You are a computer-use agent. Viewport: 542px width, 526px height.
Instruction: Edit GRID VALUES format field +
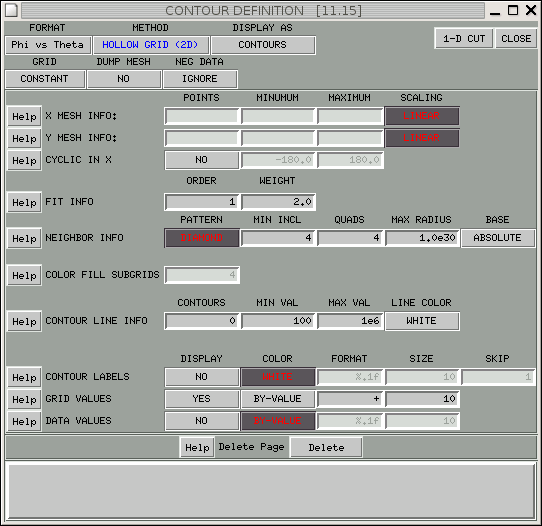click(x=351, y=399)
